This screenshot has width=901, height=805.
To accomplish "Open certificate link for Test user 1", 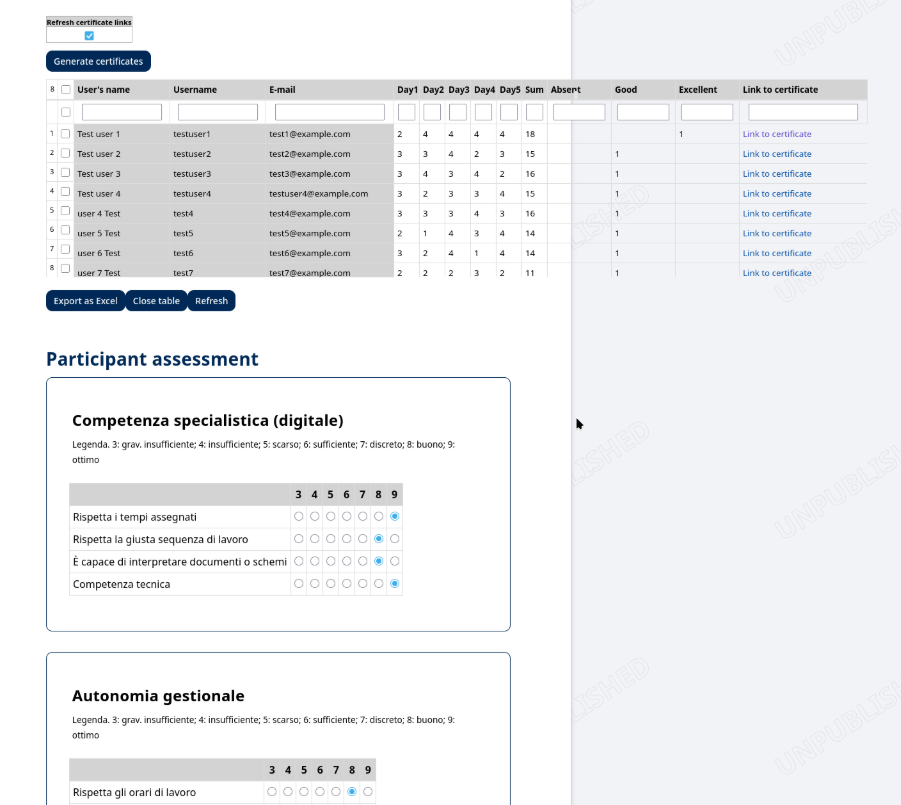I will click(x=776, y=134).
